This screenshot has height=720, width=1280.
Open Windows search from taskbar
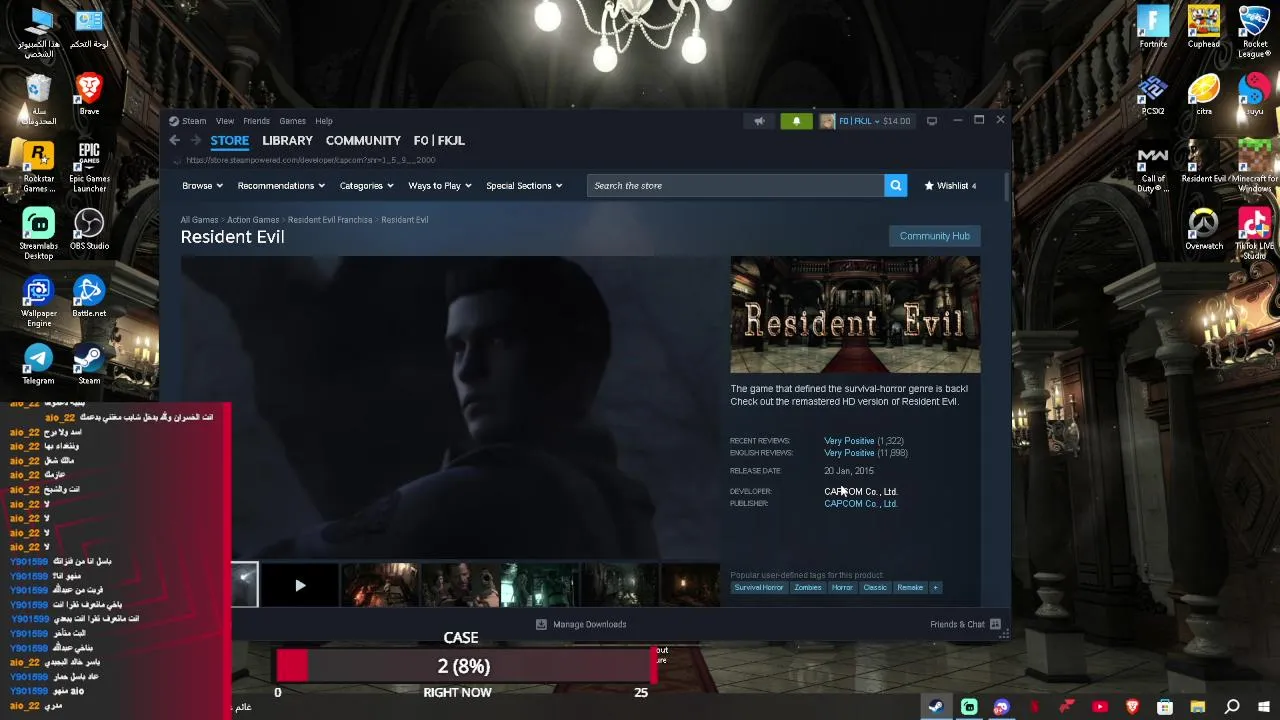pos(1232,707)
